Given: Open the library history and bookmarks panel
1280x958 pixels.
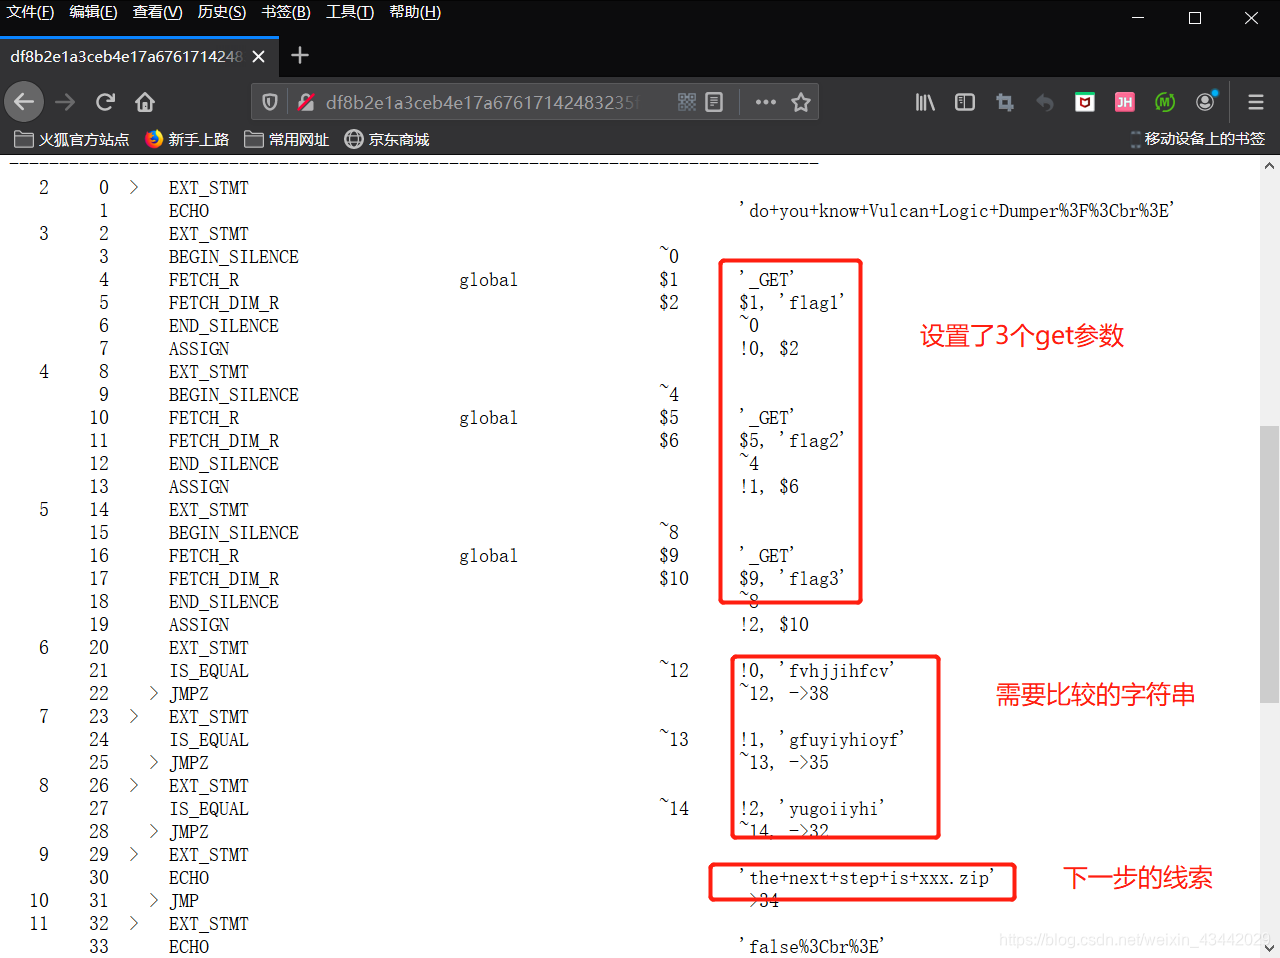Looking at the screenshot, I should [x=925, y=102].
